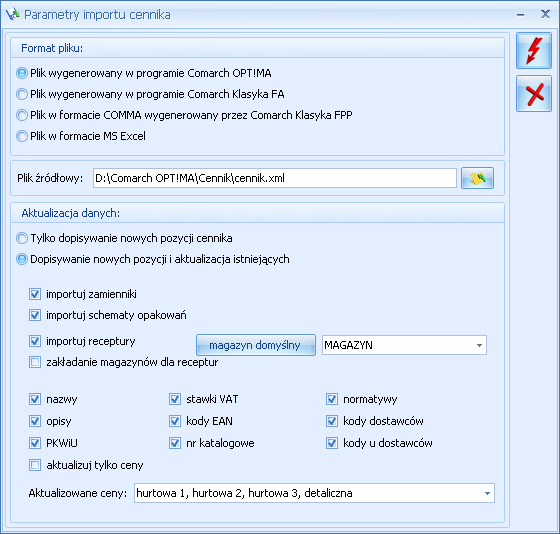The width and height of the screenshot is (560, 534).
Task: Click the Plik źródłowy path field
Action: [x=275, y=178]
